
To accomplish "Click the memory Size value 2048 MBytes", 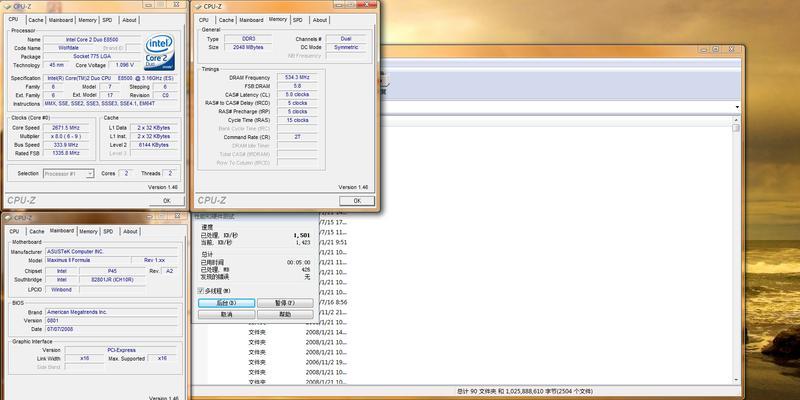I will coord(248,47).
